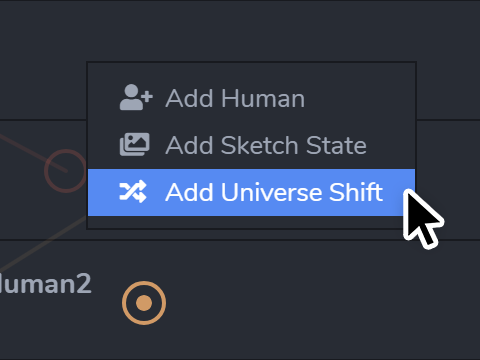This screenshot has height=360, width=480.
Task: Click the faded tan connector line below the red node
Action: 40,245
